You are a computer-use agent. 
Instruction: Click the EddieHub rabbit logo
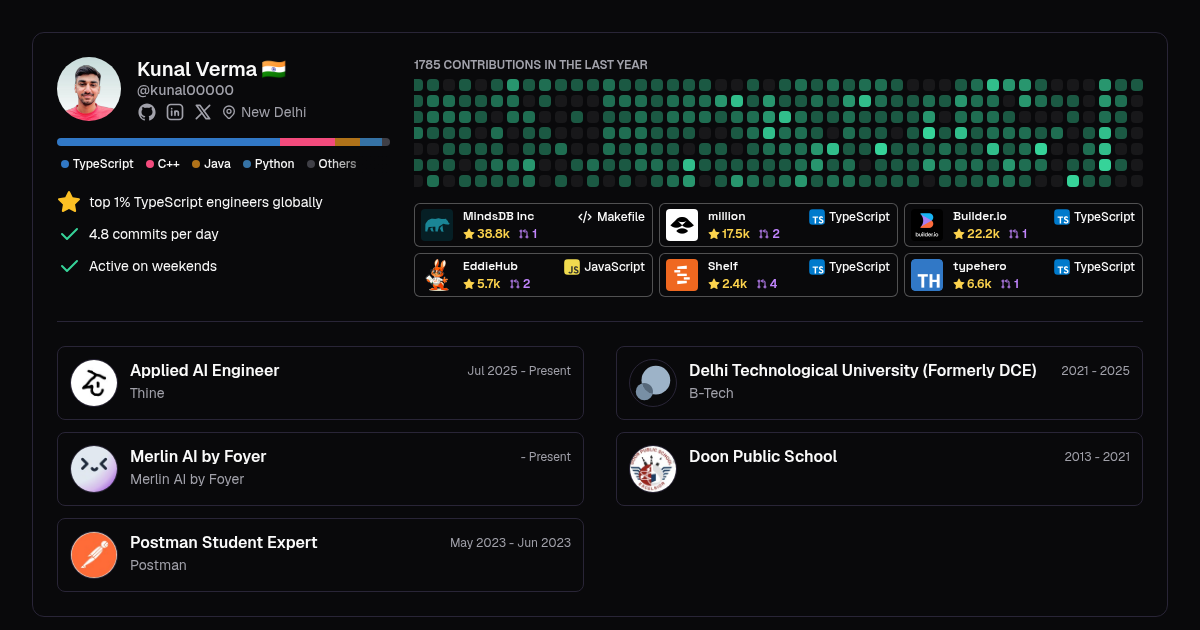(x=437, y=275)
